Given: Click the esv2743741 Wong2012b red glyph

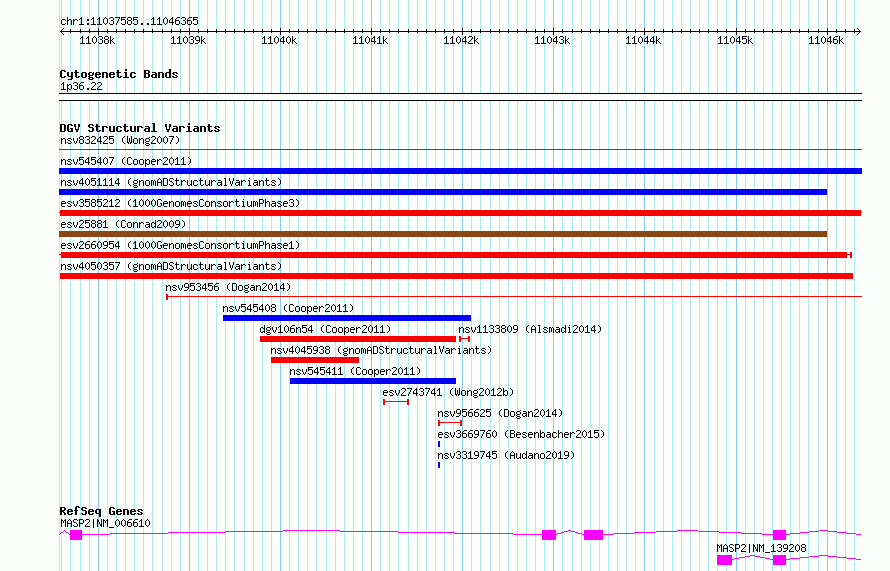Looking at the screenshot, I should 396,402.
